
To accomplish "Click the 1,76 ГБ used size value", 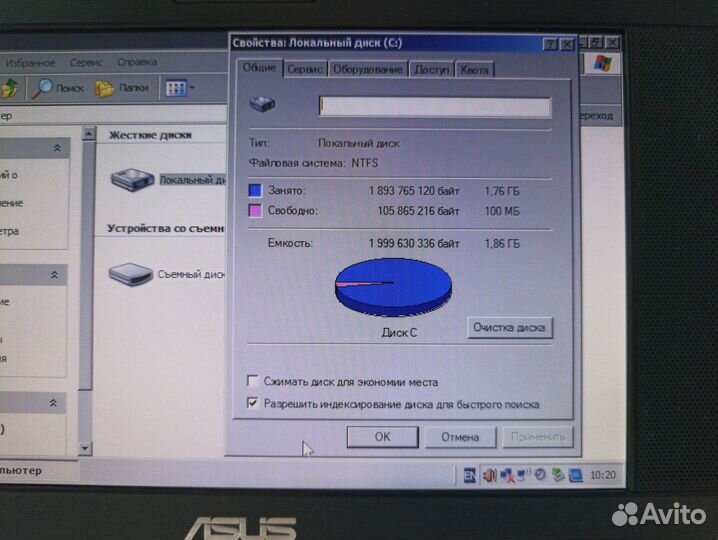I will pos(502,191).
